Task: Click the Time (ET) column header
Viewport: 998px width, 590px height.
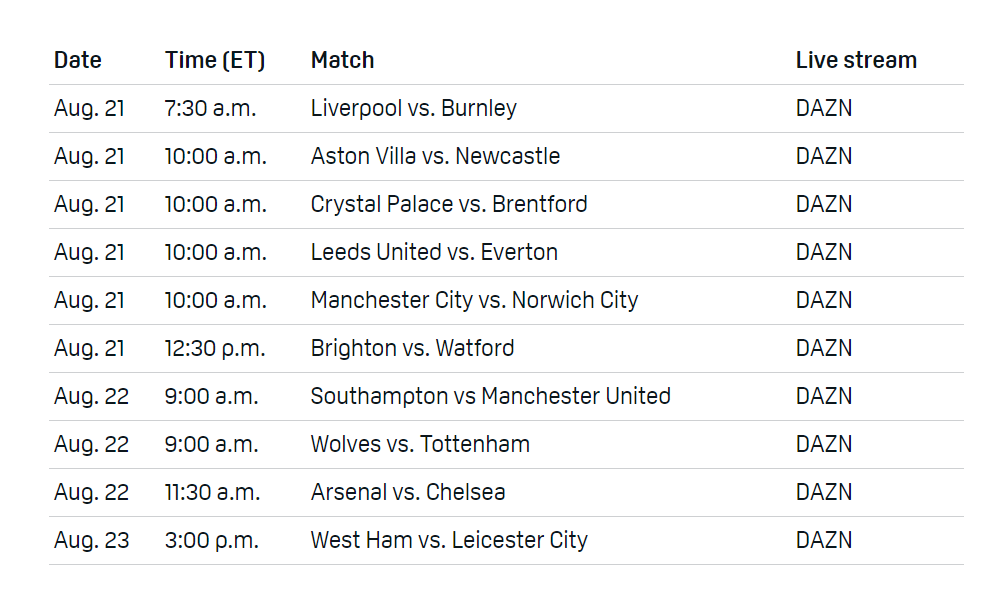Action: (215, 60)
